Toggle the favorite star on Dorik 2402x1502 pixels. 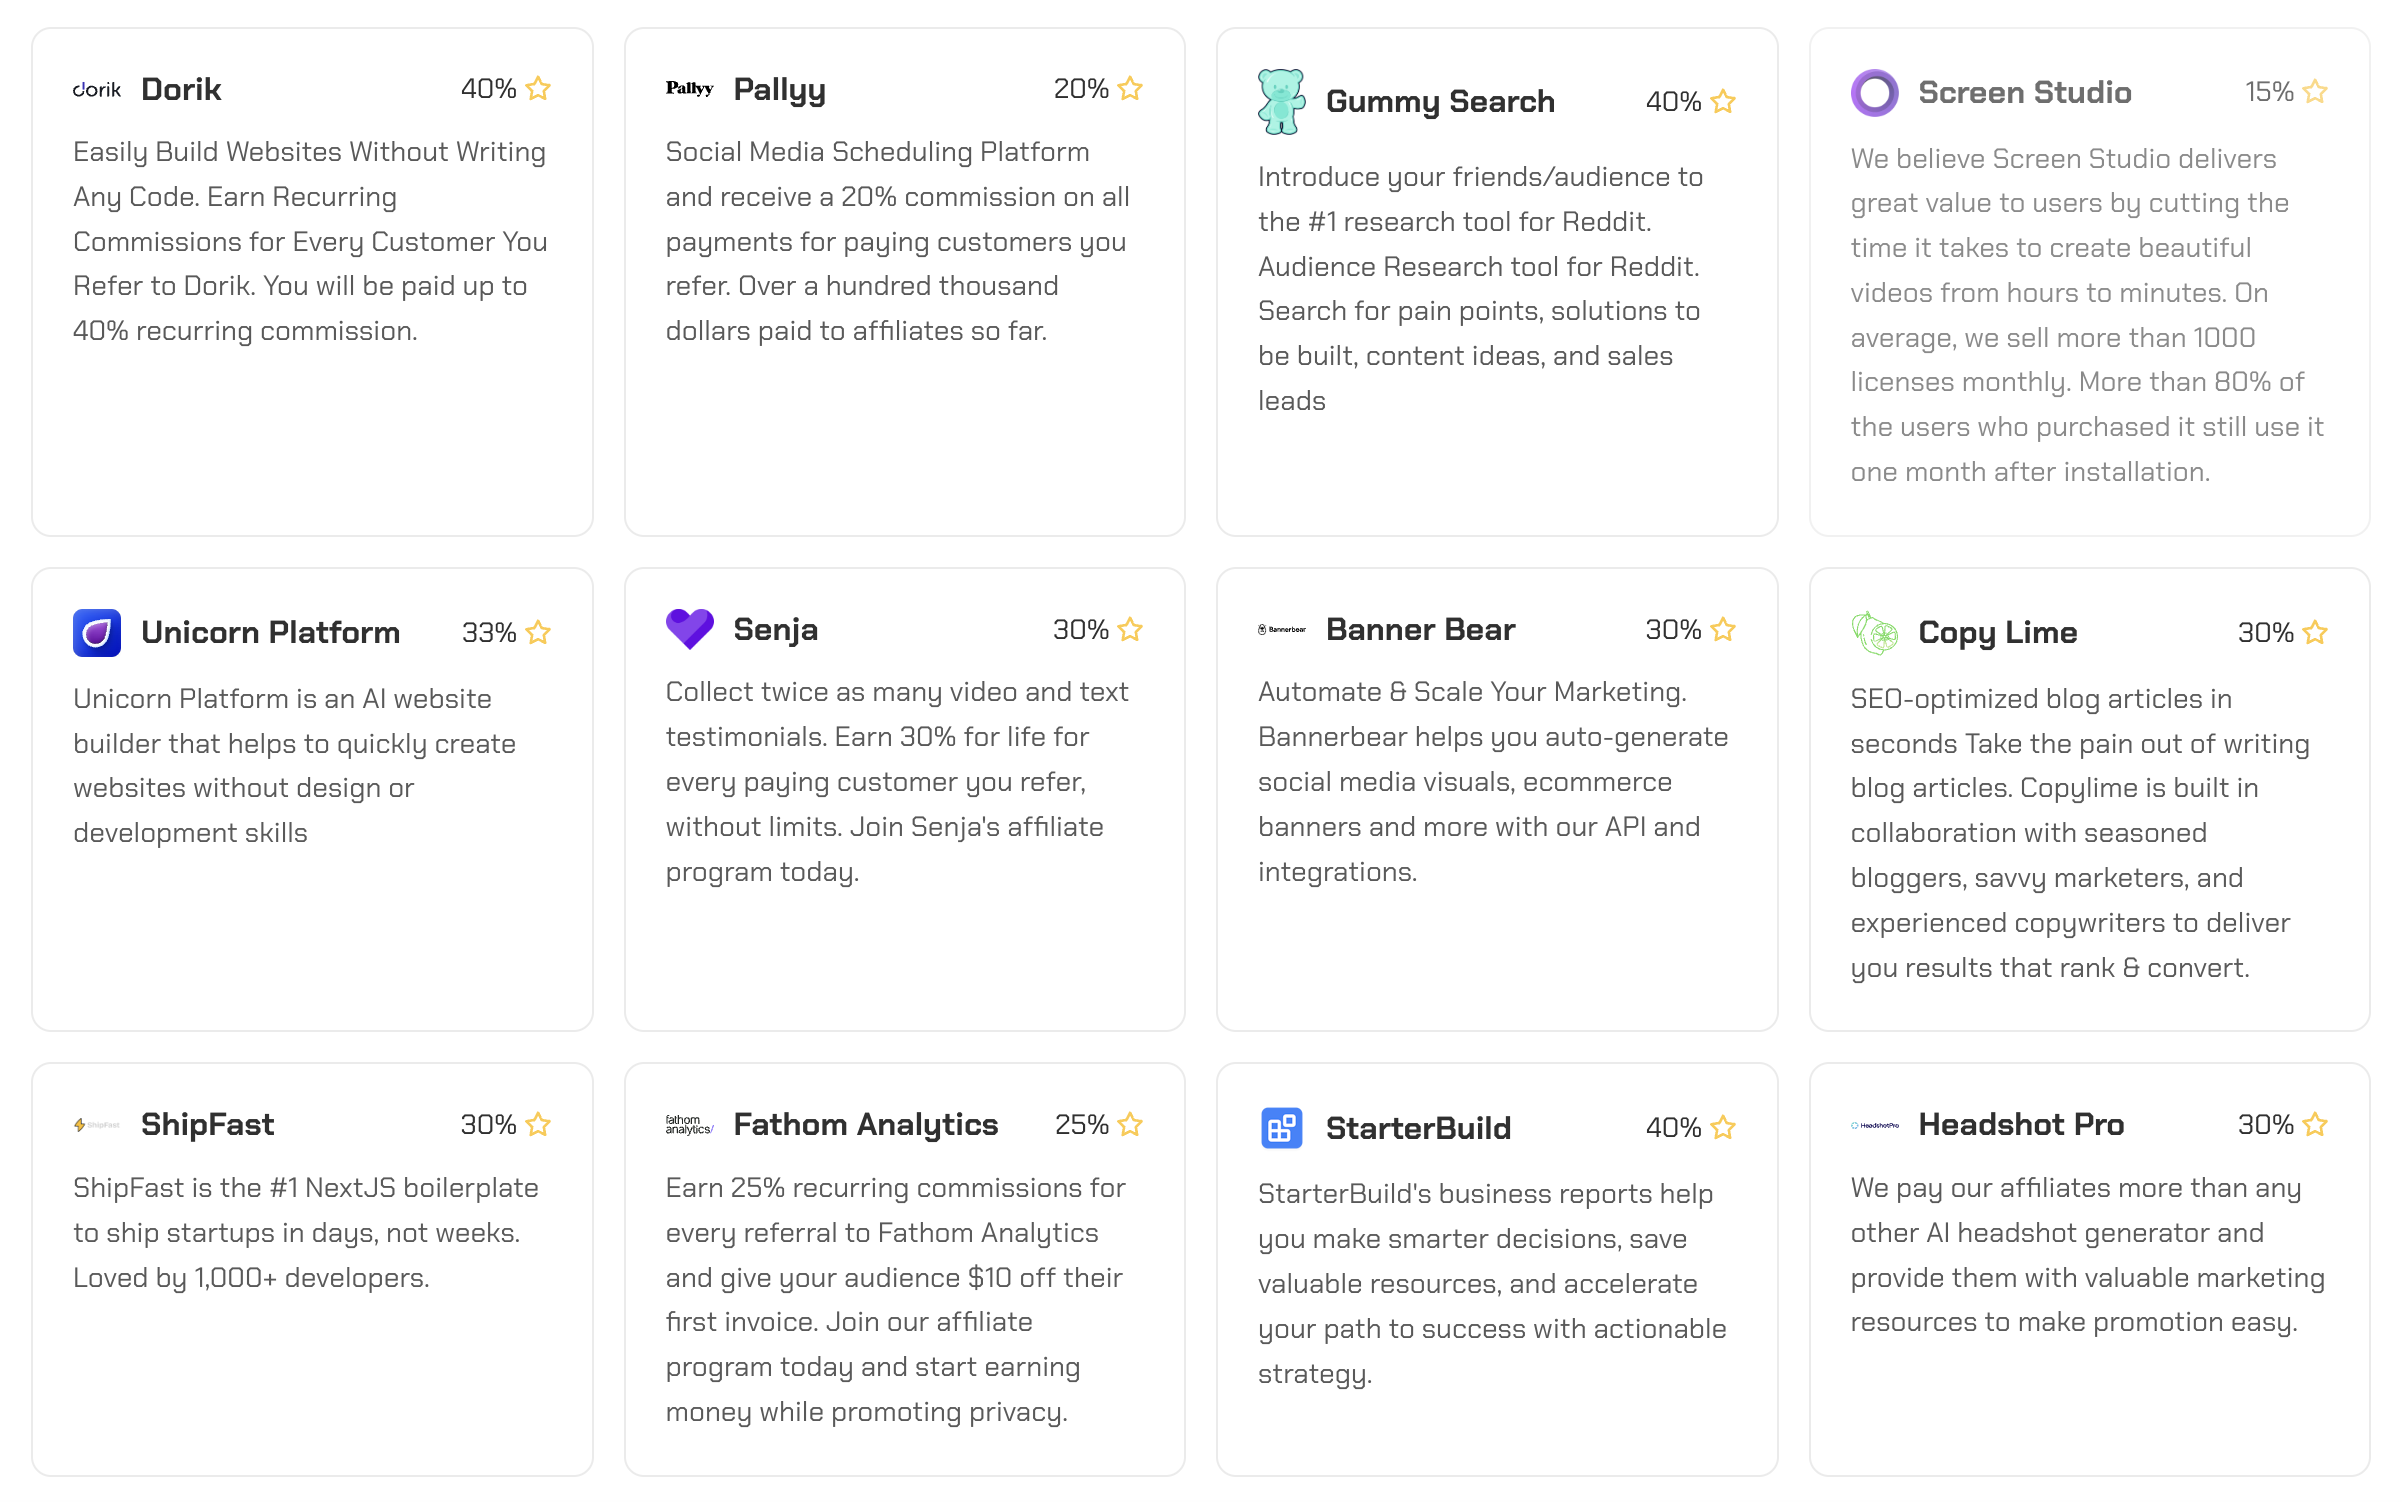(538, 89)
